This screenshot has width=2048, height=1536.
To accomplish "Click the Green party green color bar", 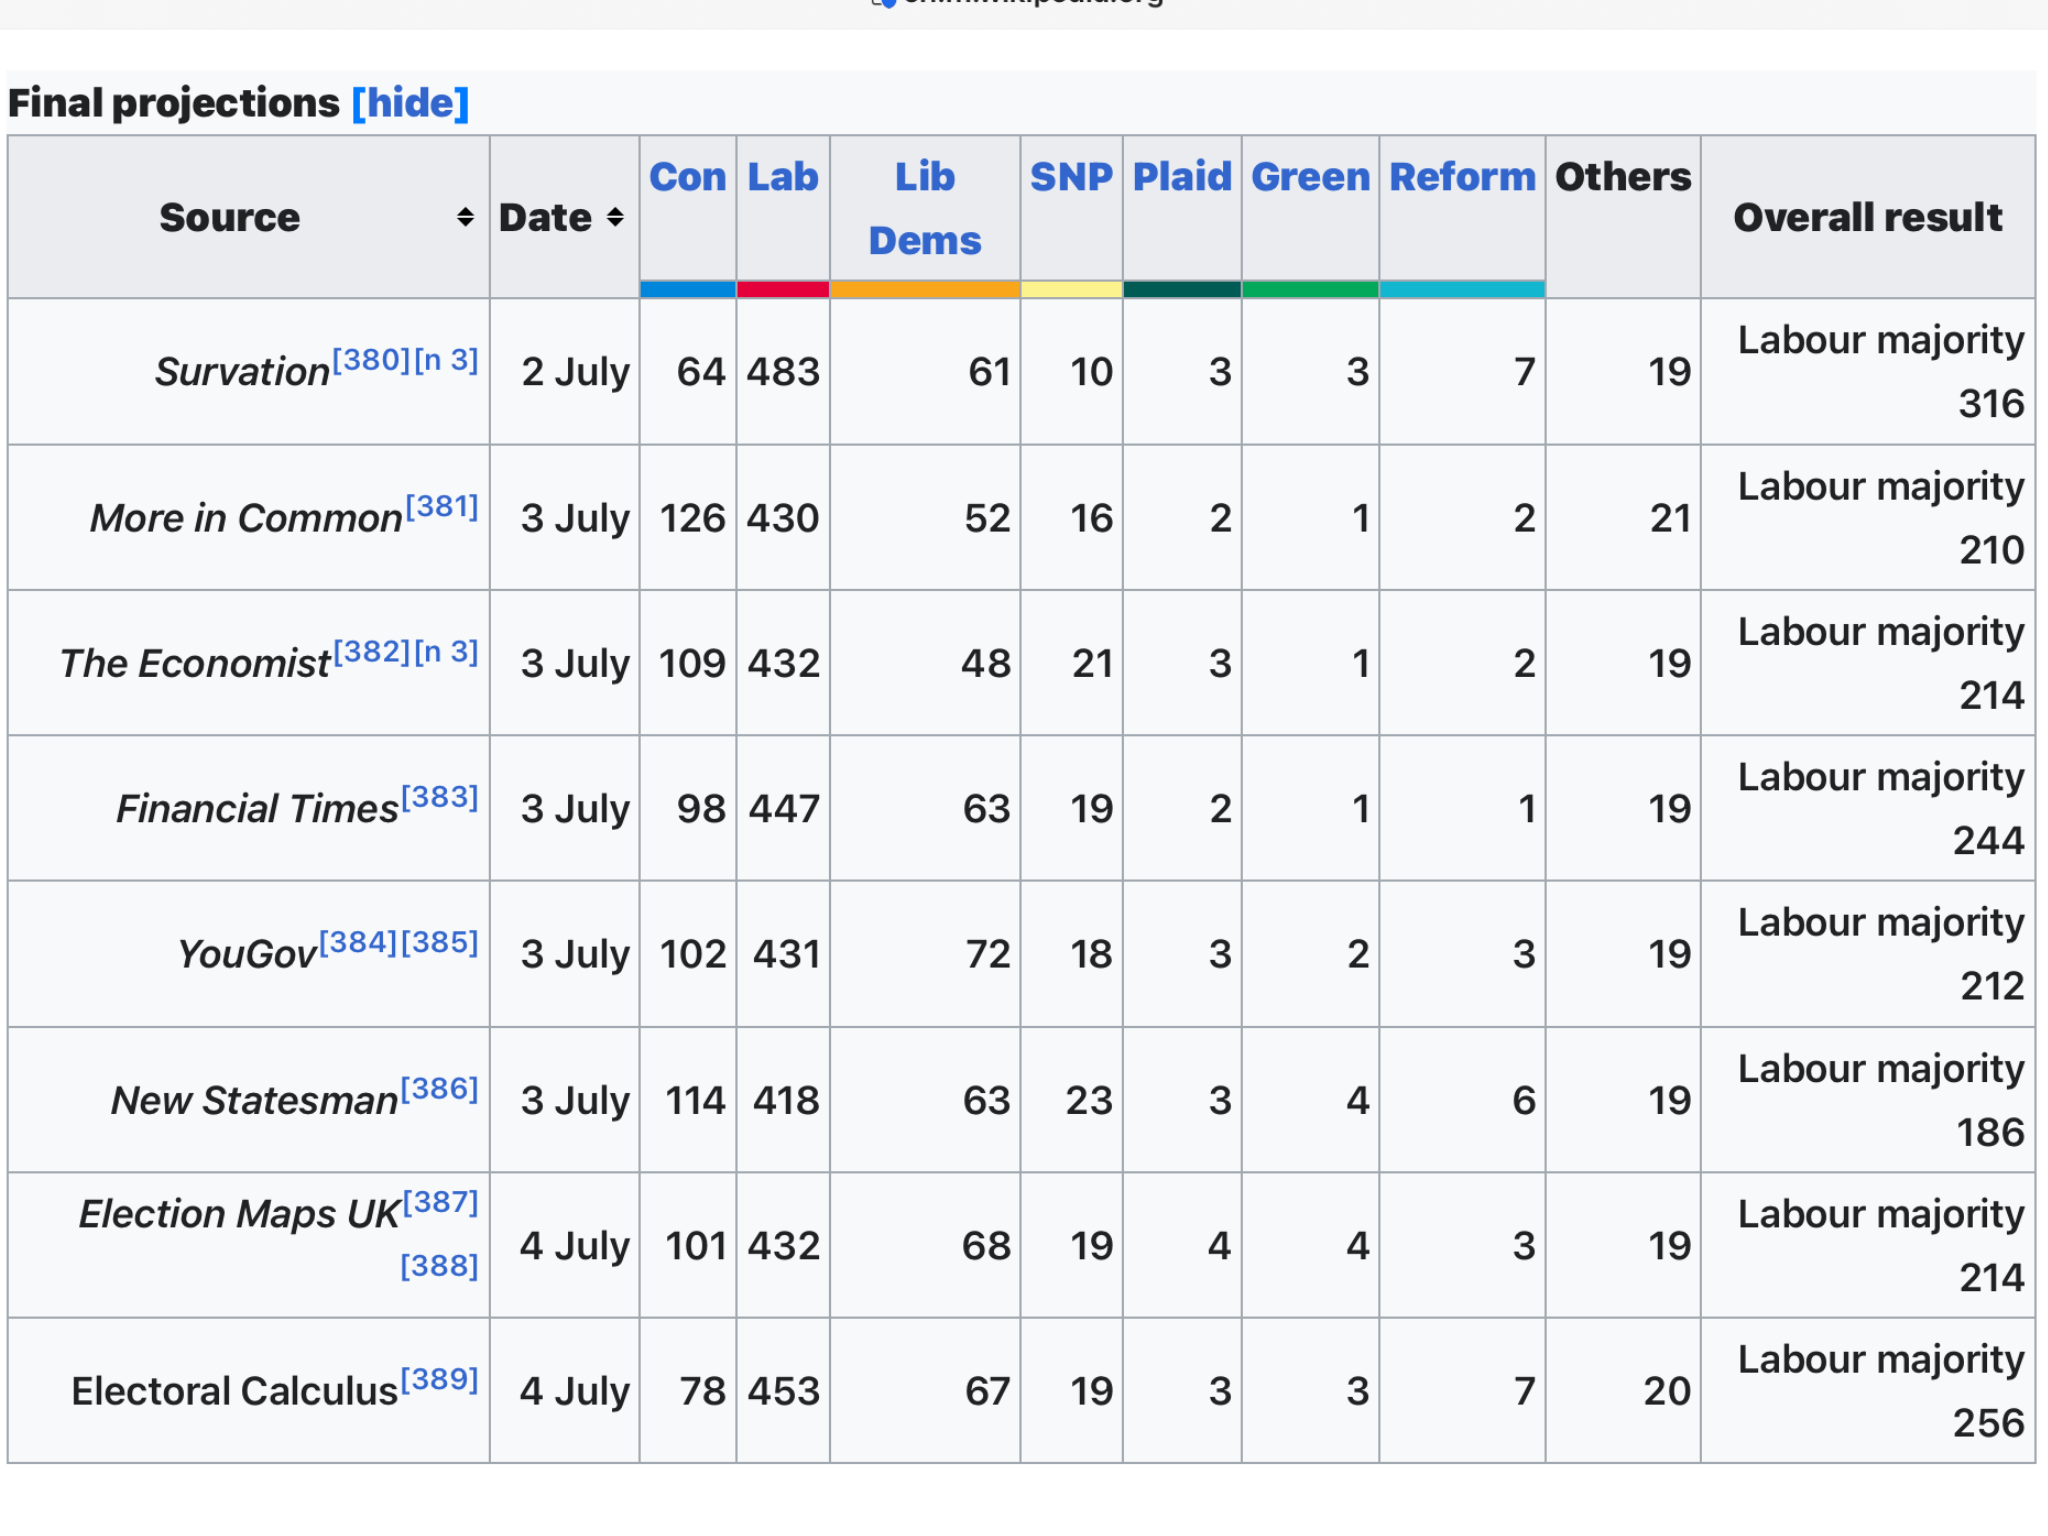I will [x=1310, y=289].
